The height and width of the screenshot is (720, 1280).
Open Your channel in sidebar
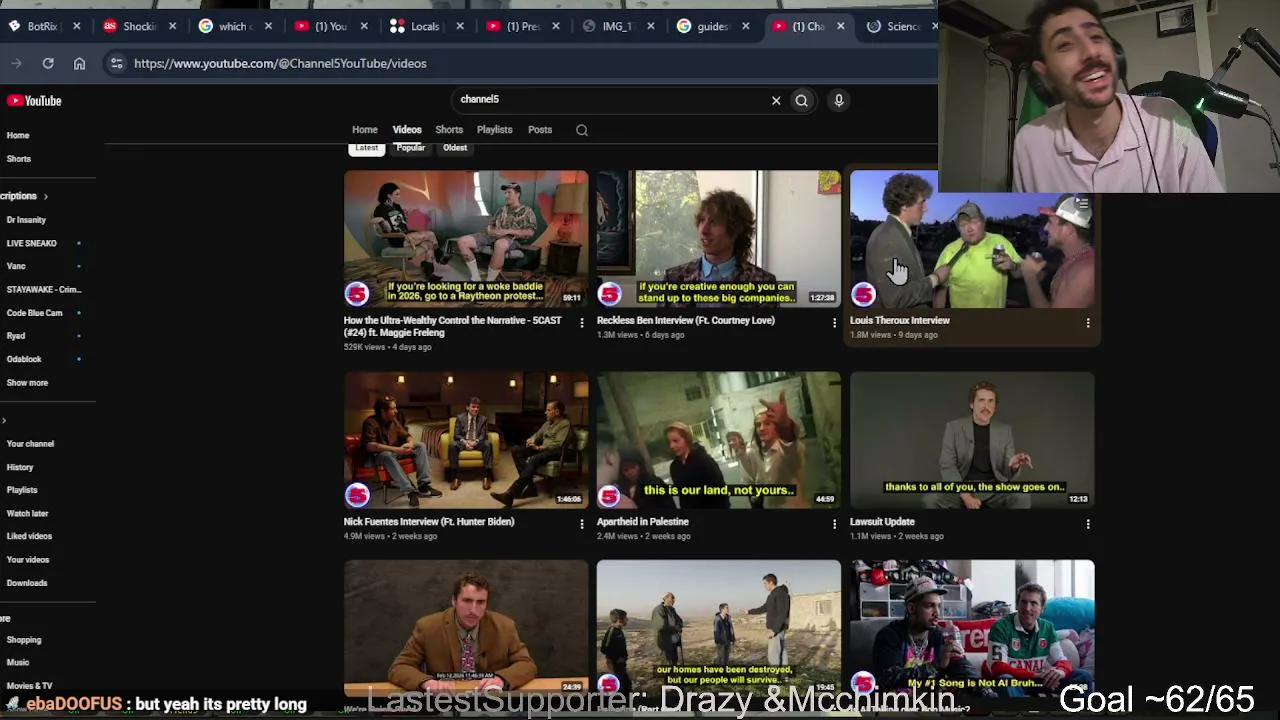(30, 444)
